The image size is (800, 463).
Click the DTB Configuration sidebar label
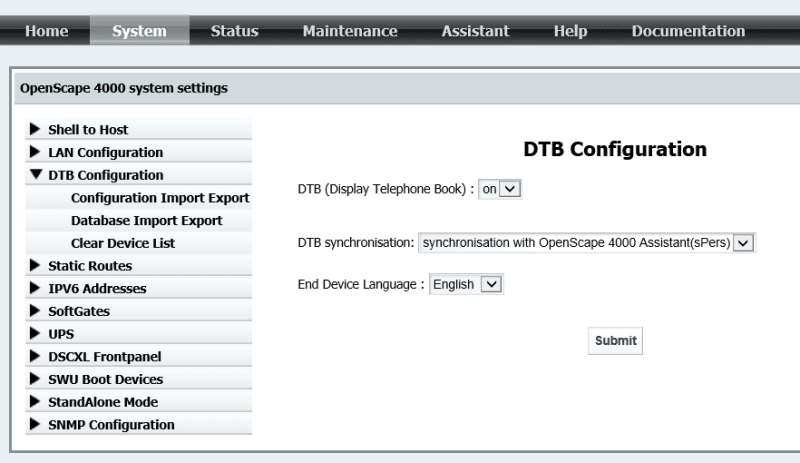tap(106, 175)
